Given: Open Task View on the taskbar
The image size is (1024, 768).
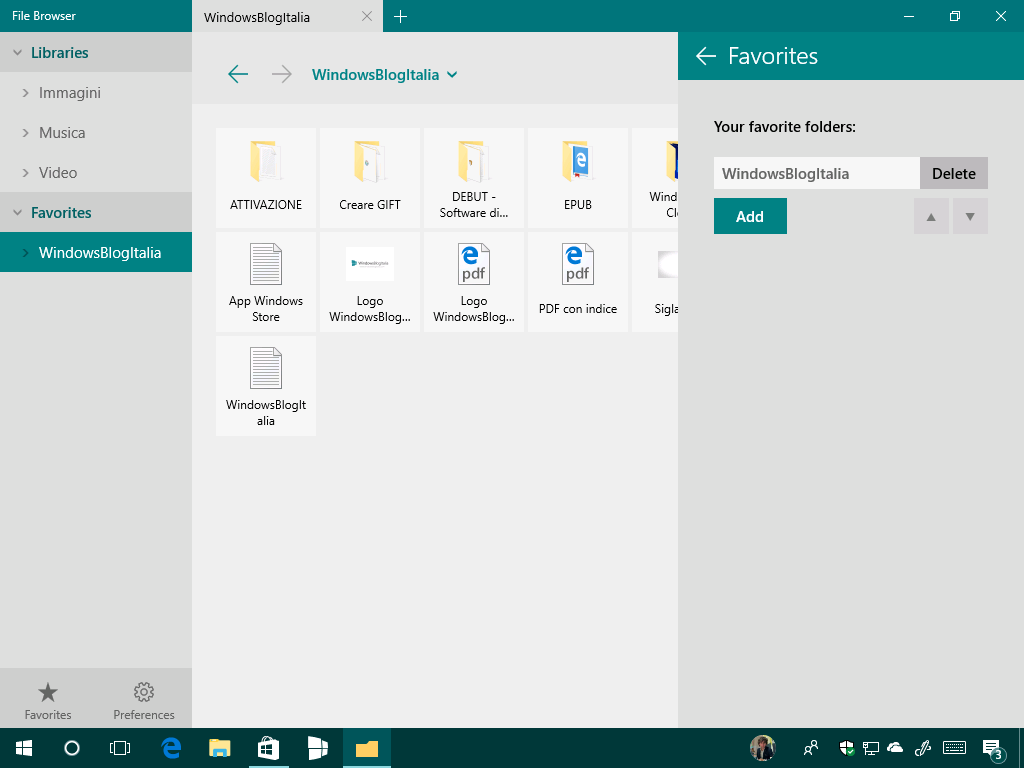Looking at the screenshot, I should [x=120, y=748].
